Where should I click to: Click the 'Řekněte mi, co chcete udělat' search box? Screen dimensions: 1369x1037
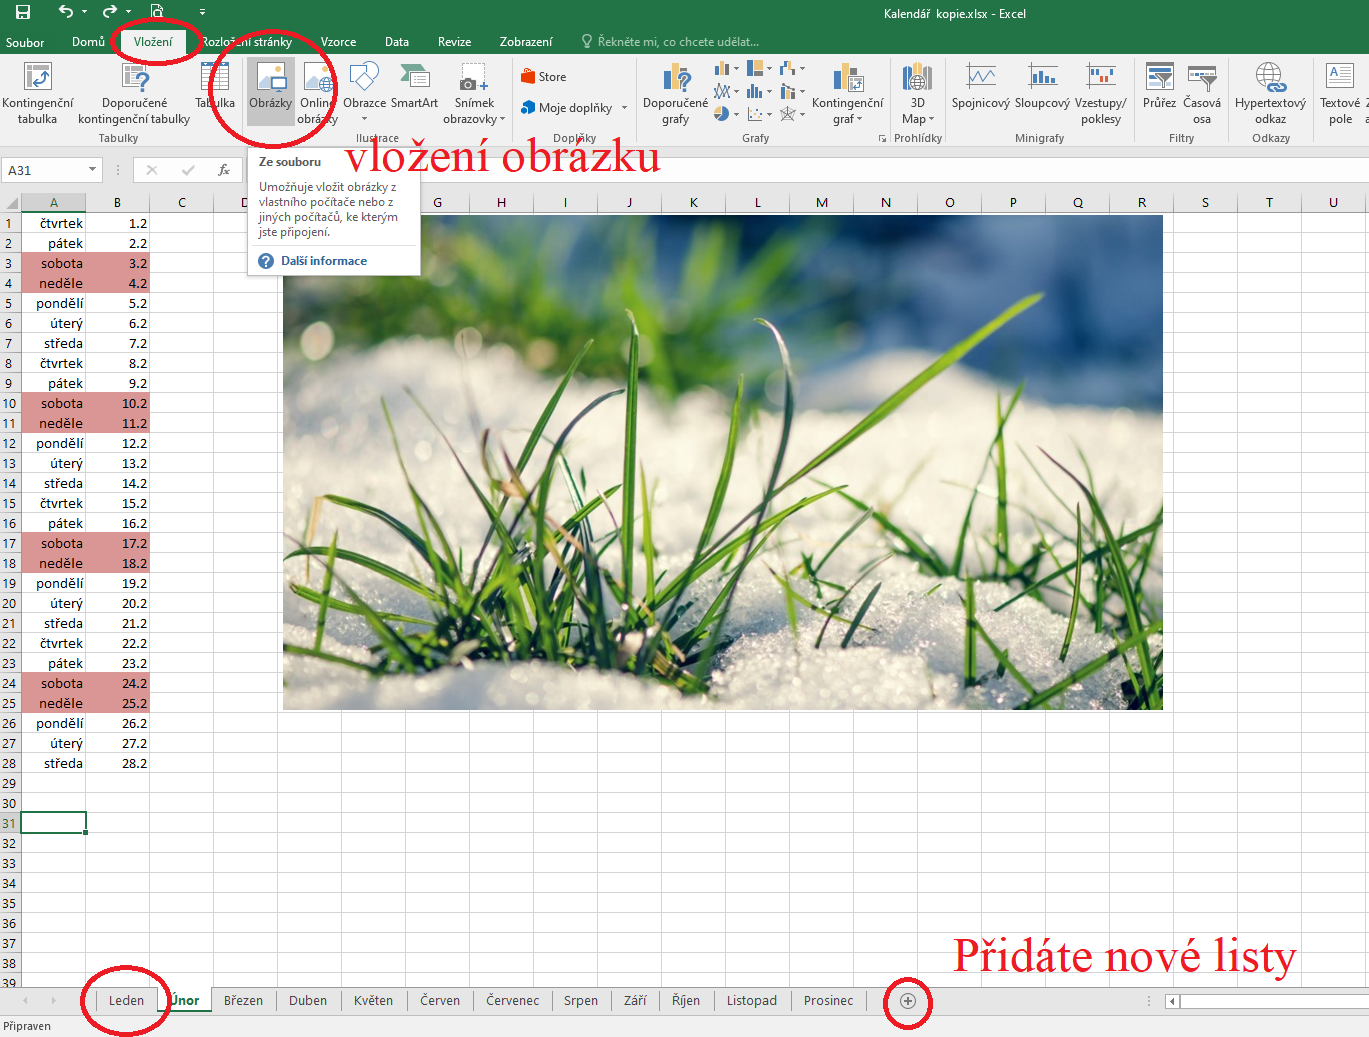click(x=677, y=42)
